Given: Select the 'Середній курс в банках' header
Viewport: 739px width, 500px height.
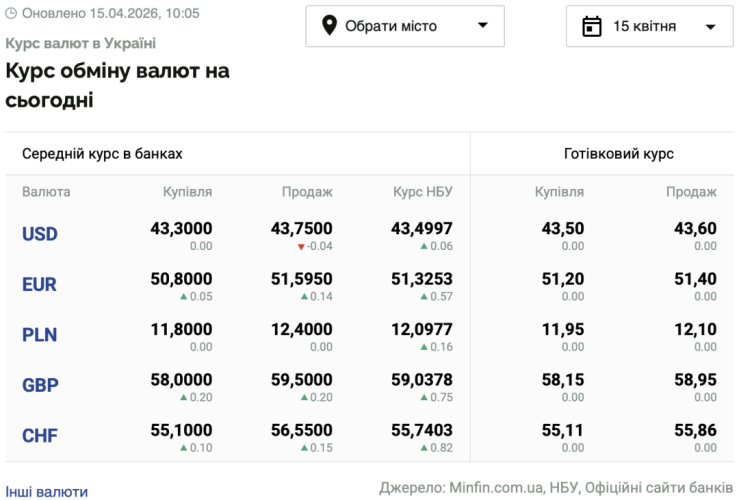Looking at the screenshot, I should [102, 154].
